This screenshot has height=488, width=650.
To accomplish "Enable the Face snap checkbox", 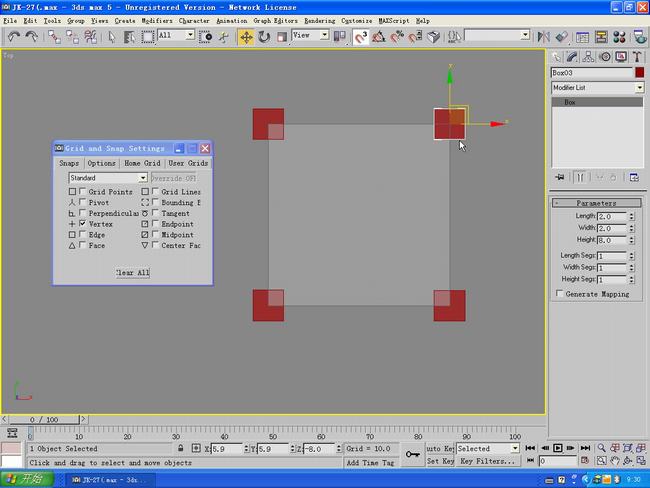I will [82, 245].
